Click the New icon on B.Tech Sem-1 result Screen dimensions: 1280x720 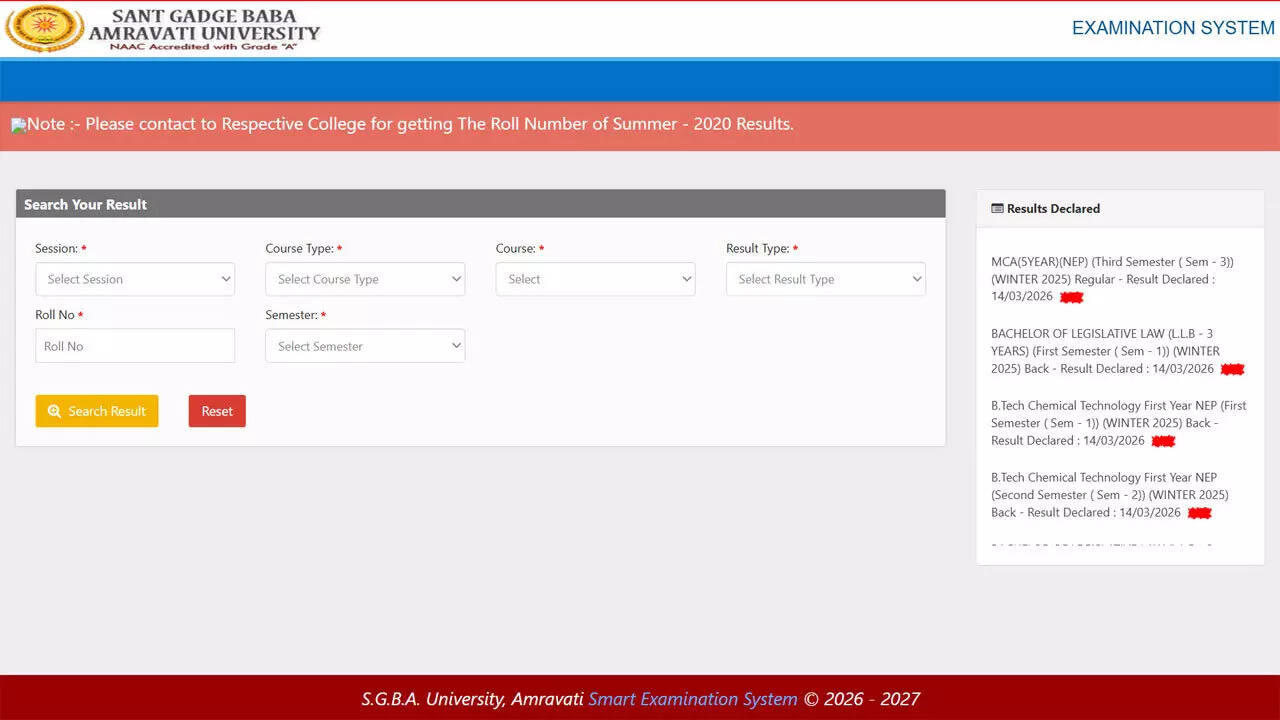coord(1163,440)
